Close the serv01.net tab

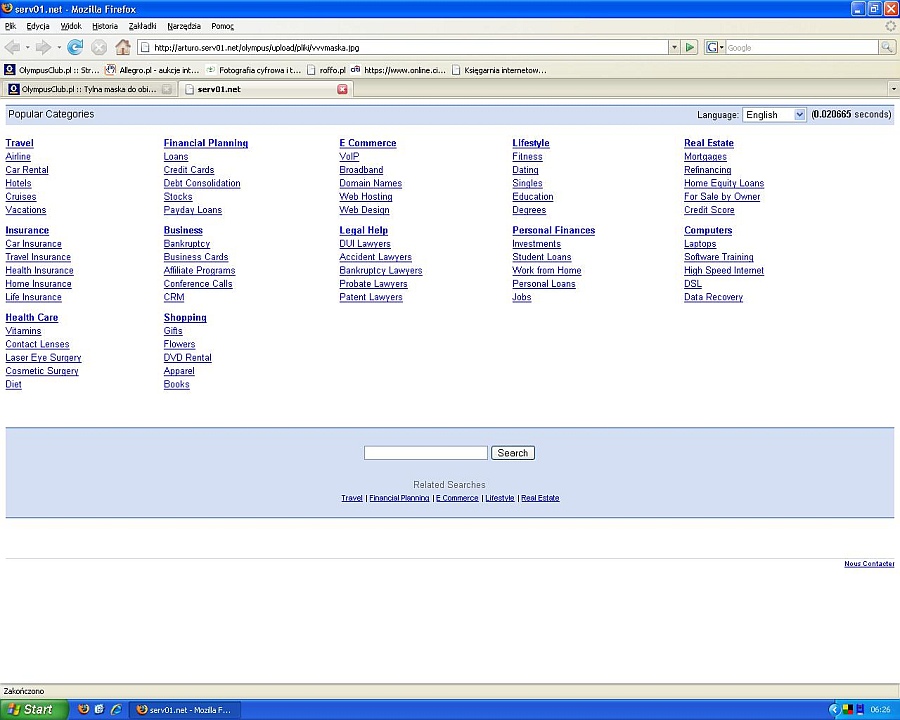pyautogui.click(x=342, y=89)
